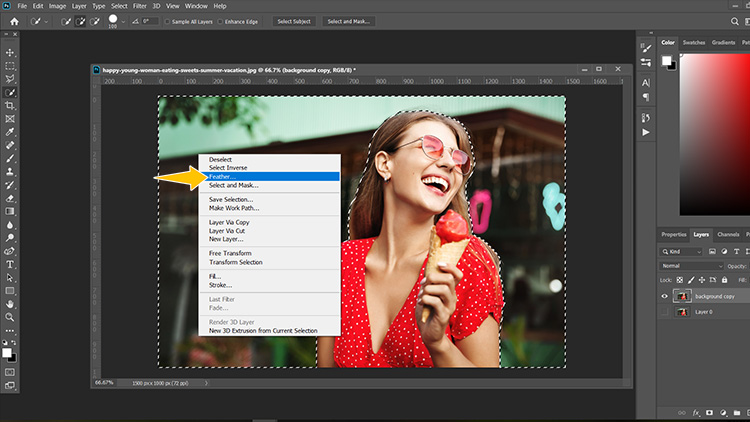Select the Healing Brush tool

(10, 145)
